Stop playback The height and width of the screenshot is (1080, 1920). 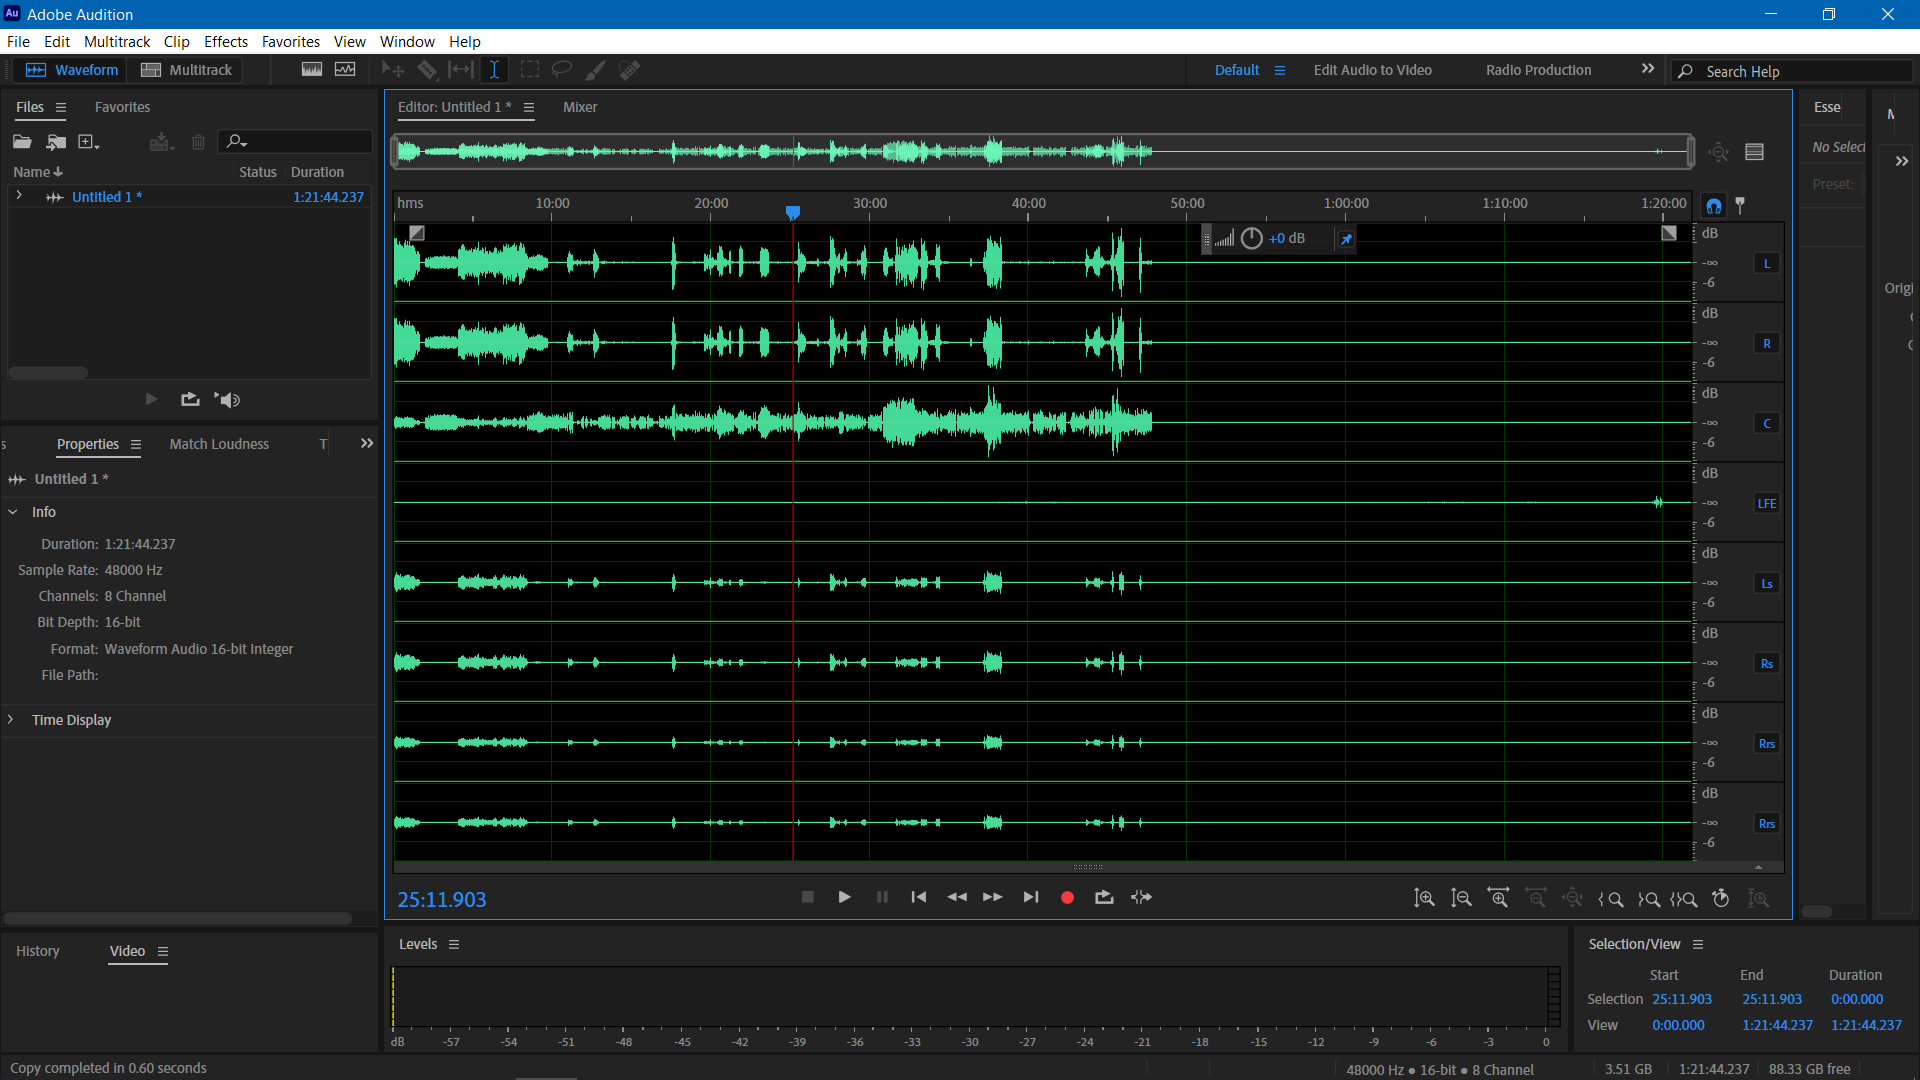point(808,897)
